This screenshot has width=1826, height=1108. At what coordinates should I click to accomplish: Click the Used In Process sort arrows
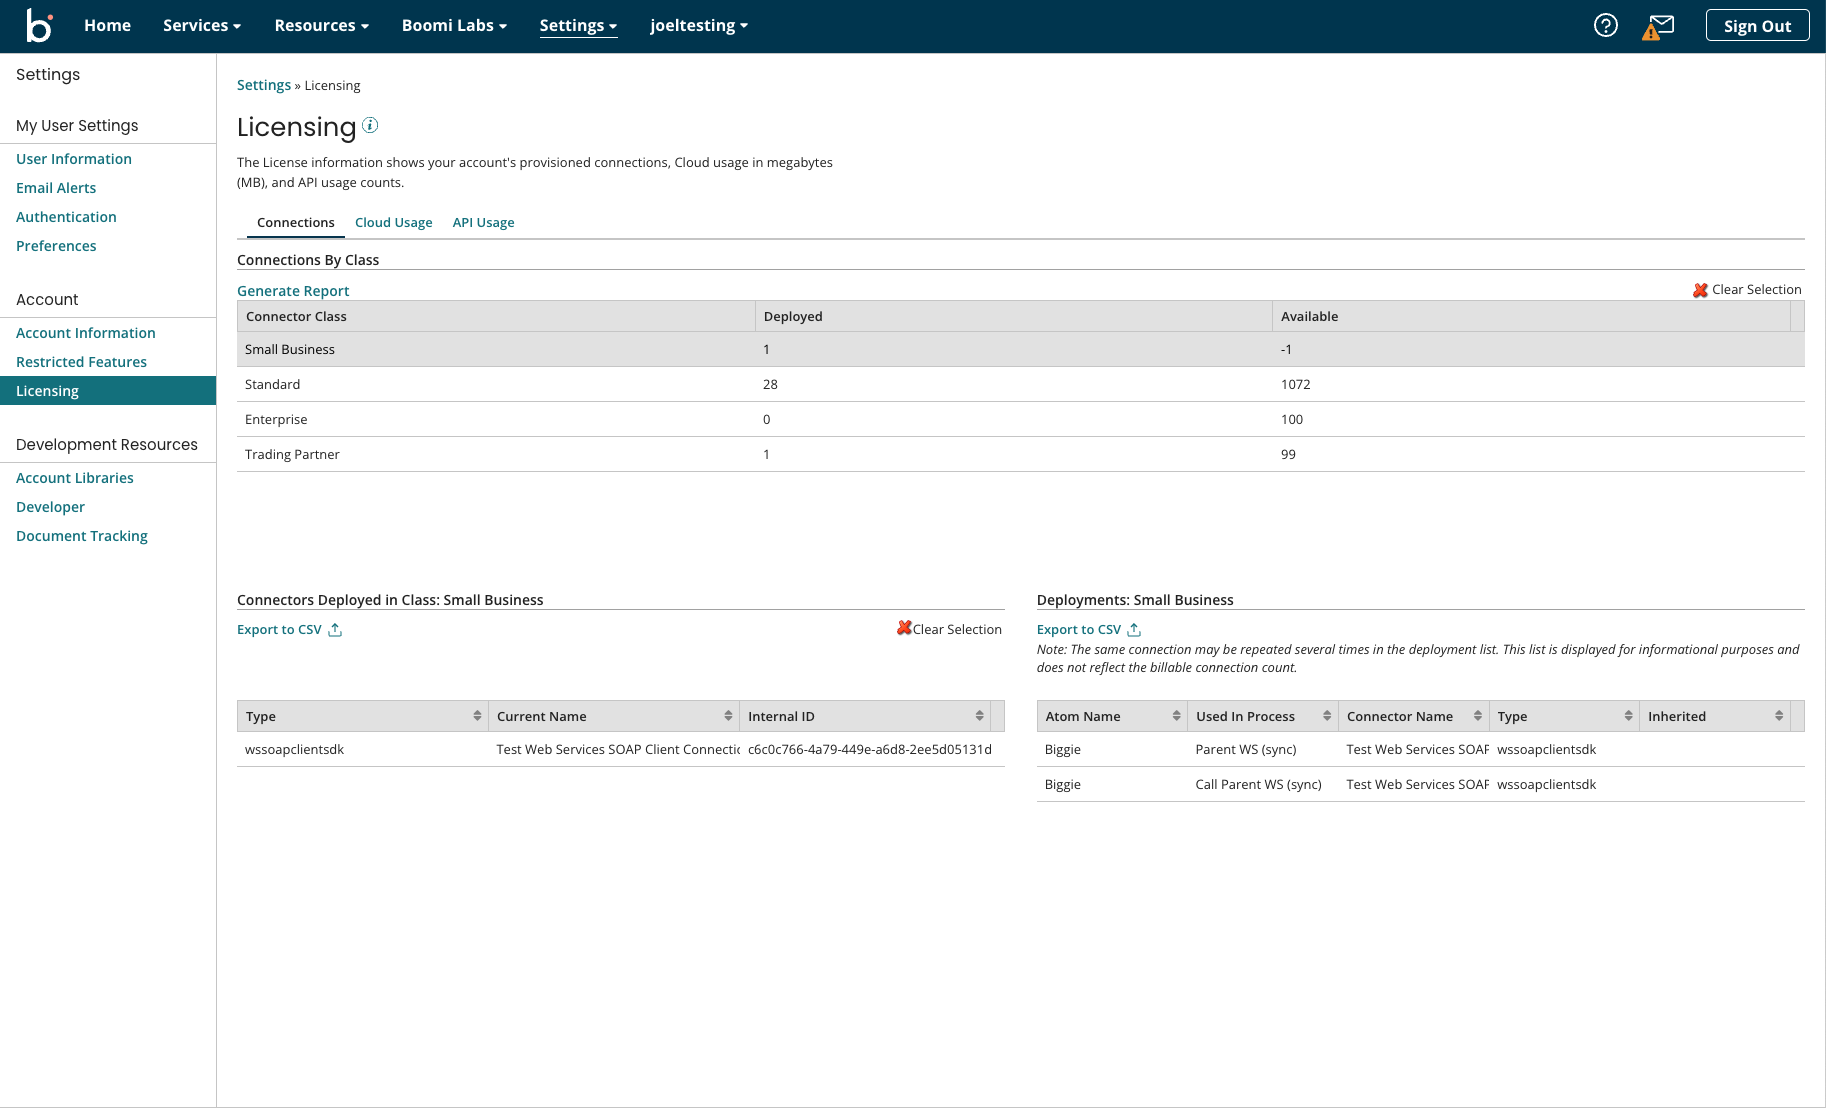1327,716
